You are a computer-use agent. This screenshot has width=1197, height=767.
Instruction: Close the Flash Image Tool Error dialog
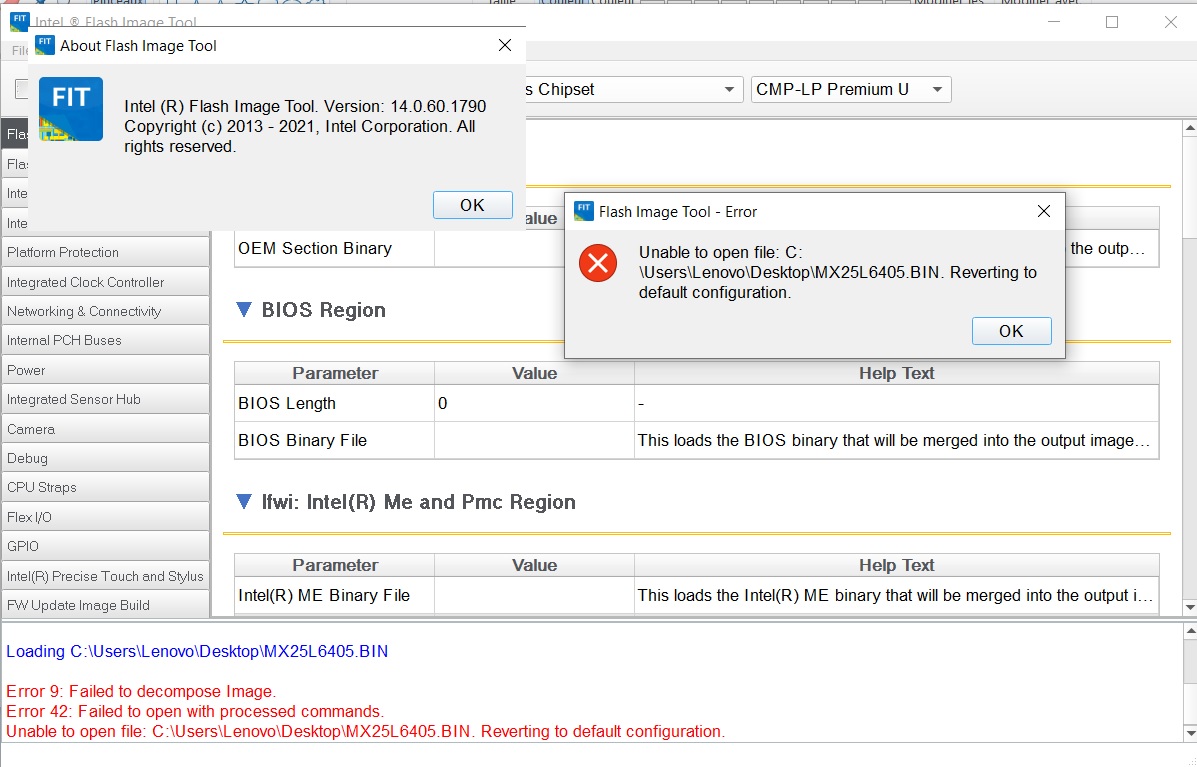point(1044,211)
